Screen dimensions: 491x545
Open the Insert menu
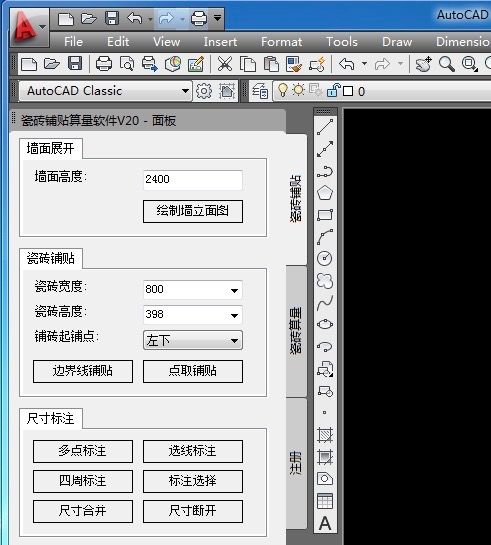tap(220, 42)
